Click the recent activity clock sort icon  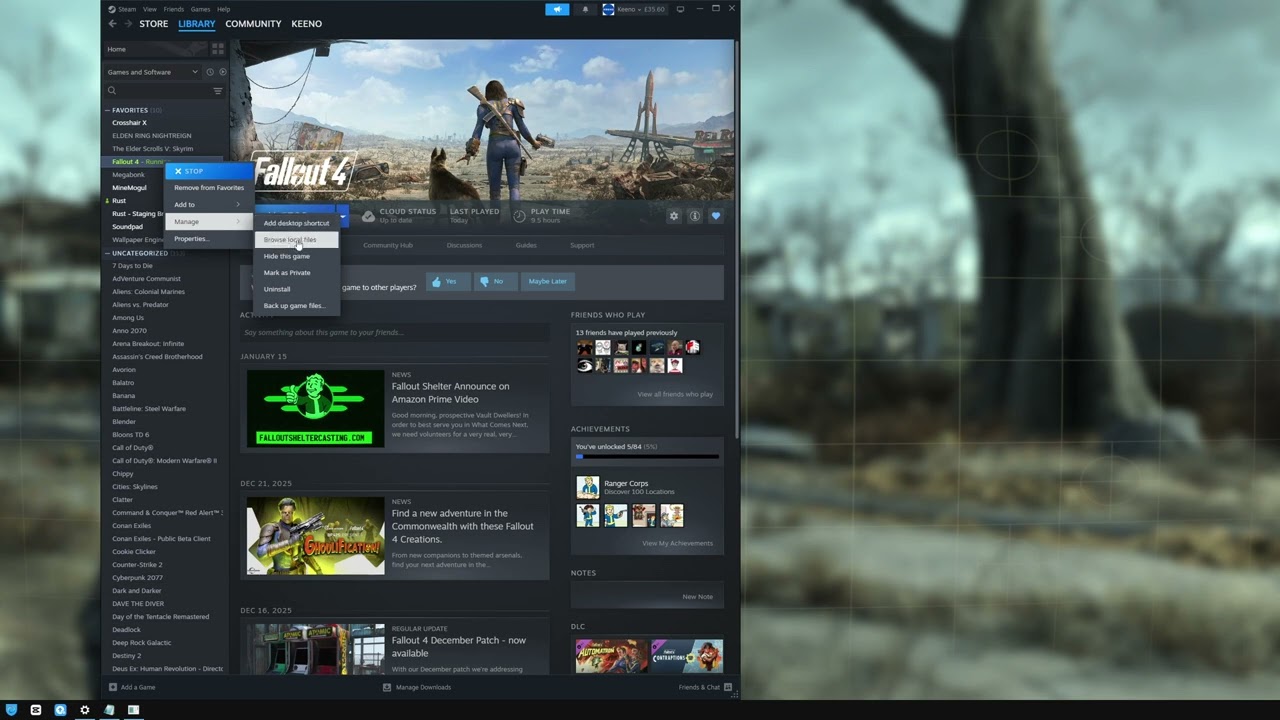coord(209,72)
